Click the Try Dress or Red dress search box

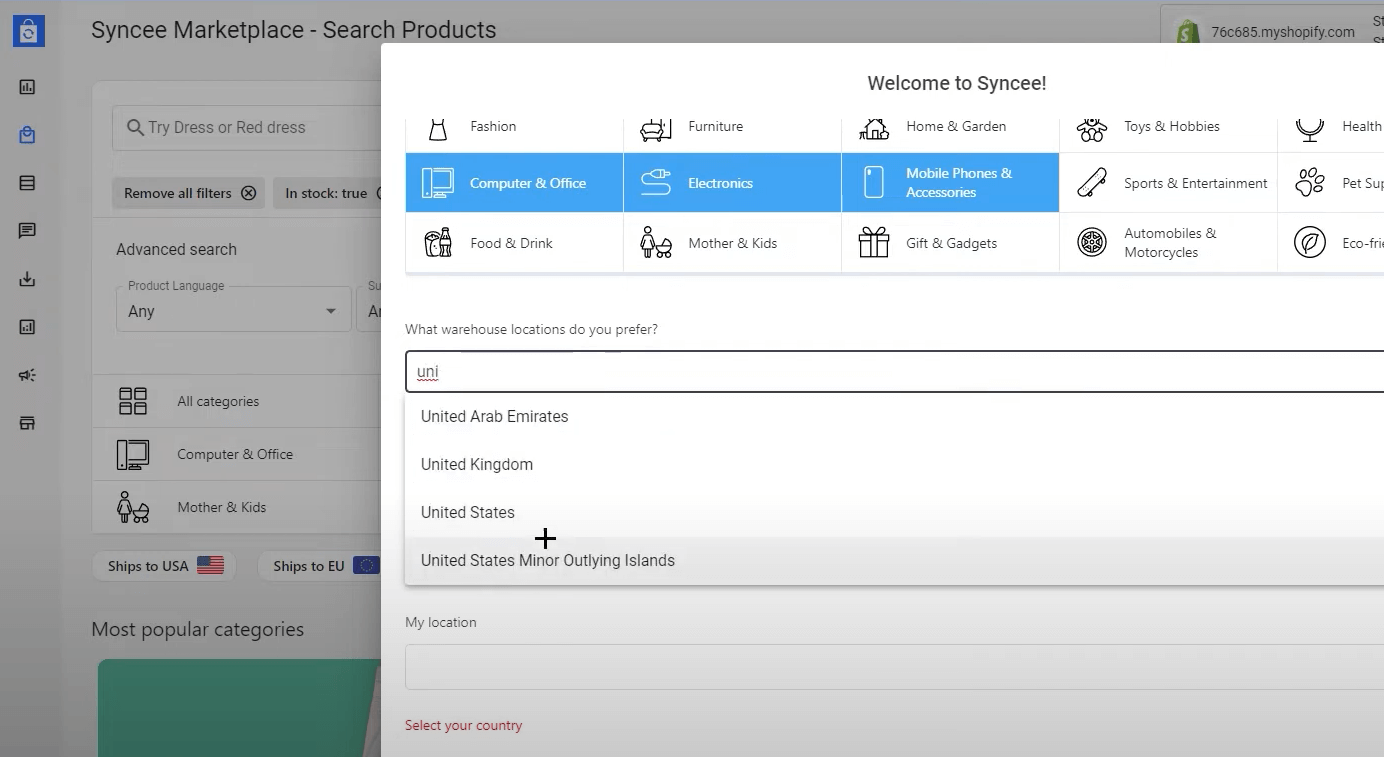[250, 128]
